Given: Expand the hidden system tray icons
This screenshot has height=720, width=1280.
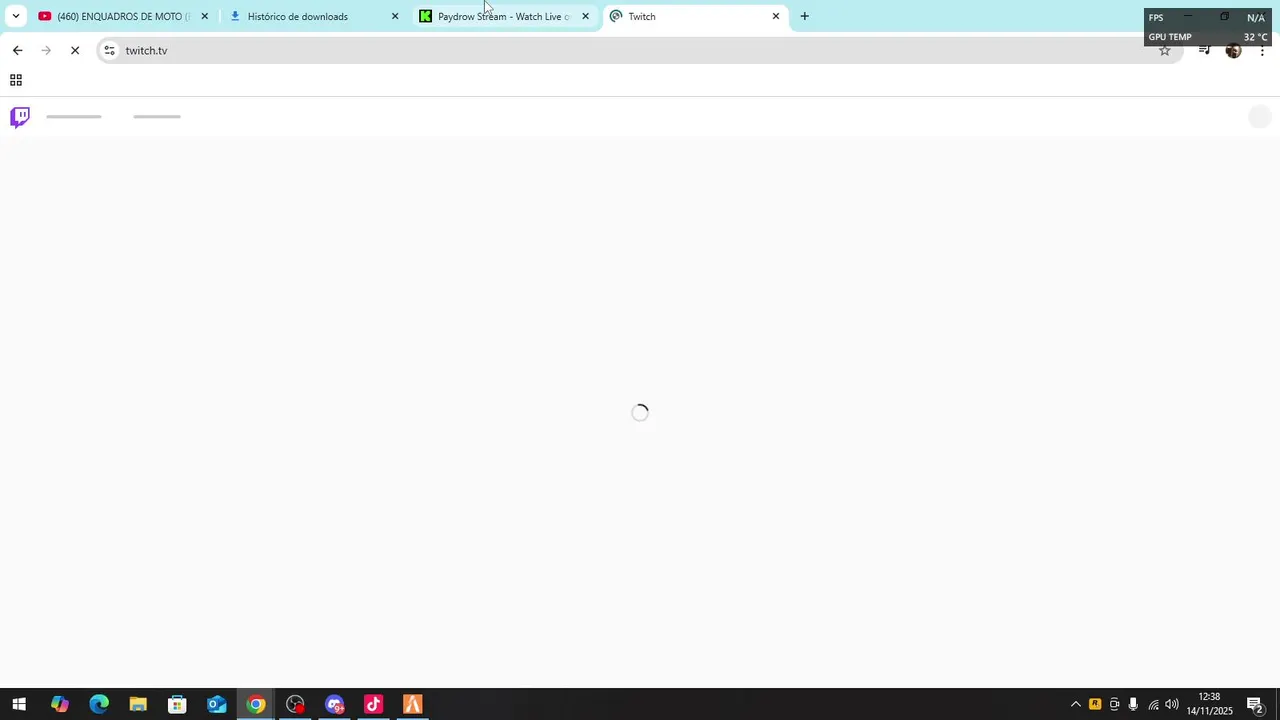Looking at the screenshot, I should point(1076,705).
